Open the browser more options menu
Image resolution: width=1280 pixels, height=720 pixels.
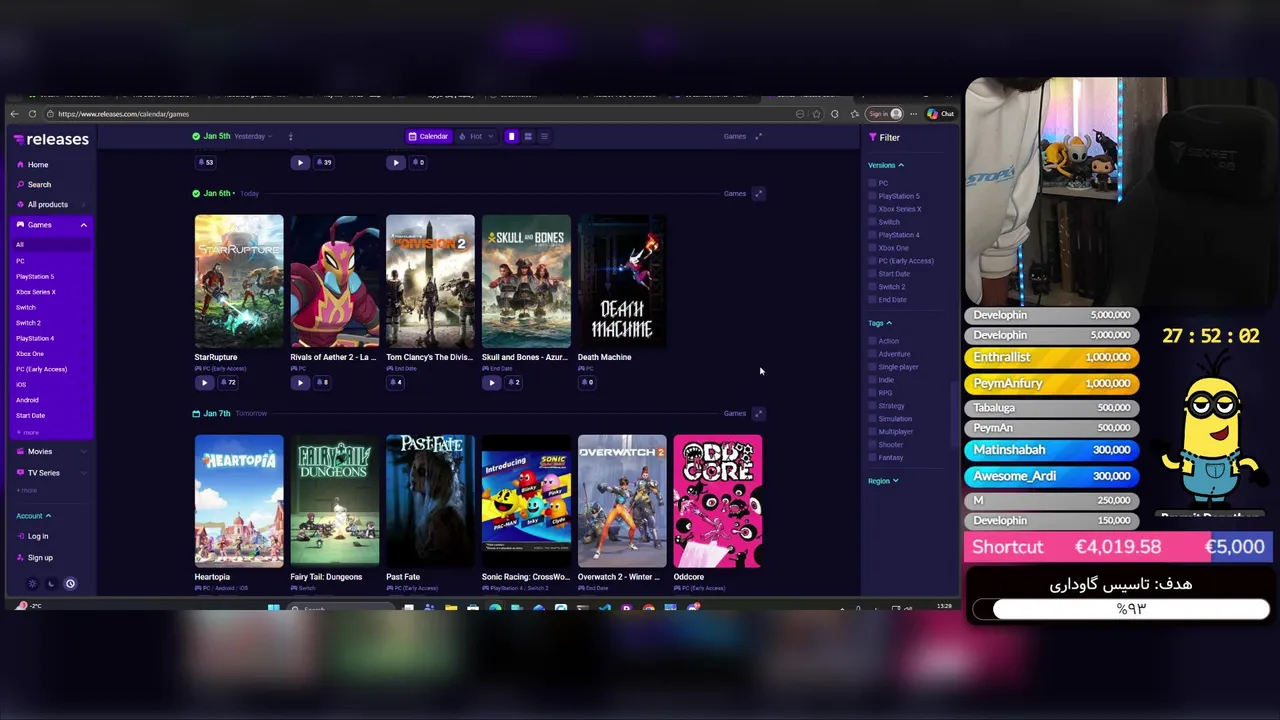click(913, 114)
